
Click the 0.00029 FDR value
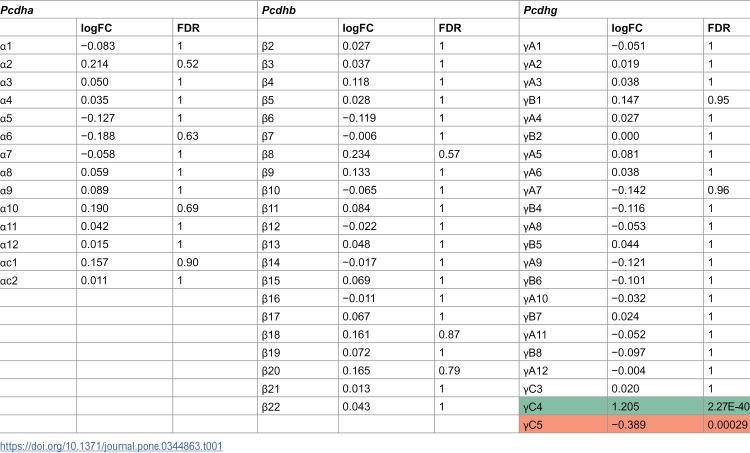pos(727,425)
